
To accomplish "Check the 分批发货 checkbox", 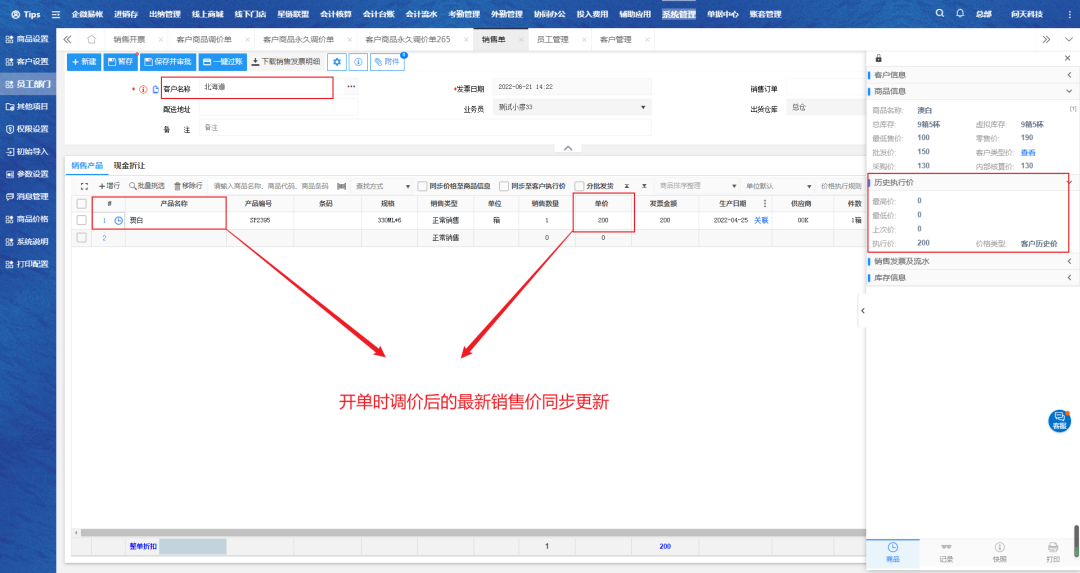I will [579, 186].
